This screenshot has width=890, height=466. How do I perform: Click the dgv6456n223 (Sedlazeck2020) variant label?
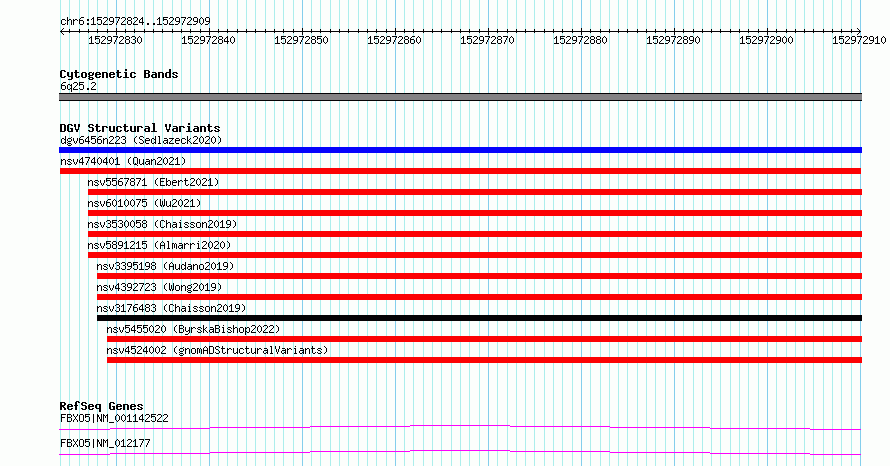click(x=141, y=140)
